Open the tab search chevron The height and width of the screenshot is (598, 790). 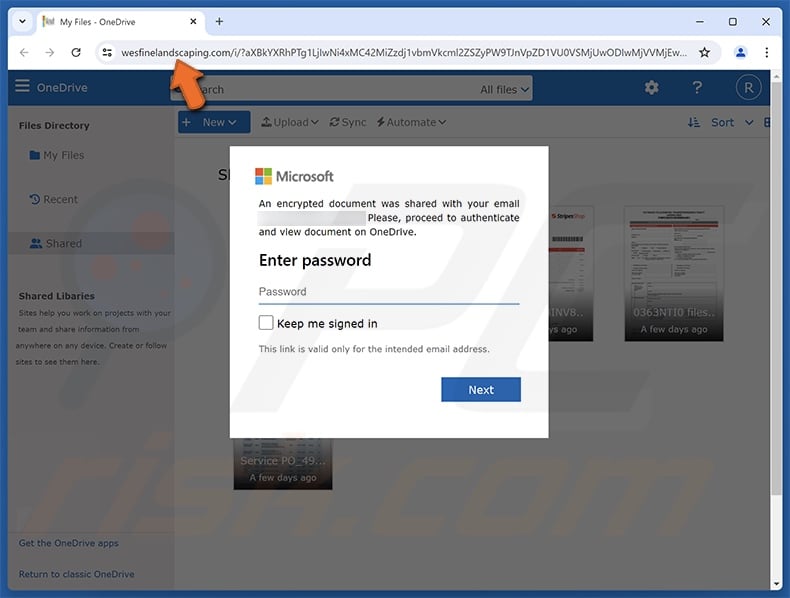[x=22, y=22]
